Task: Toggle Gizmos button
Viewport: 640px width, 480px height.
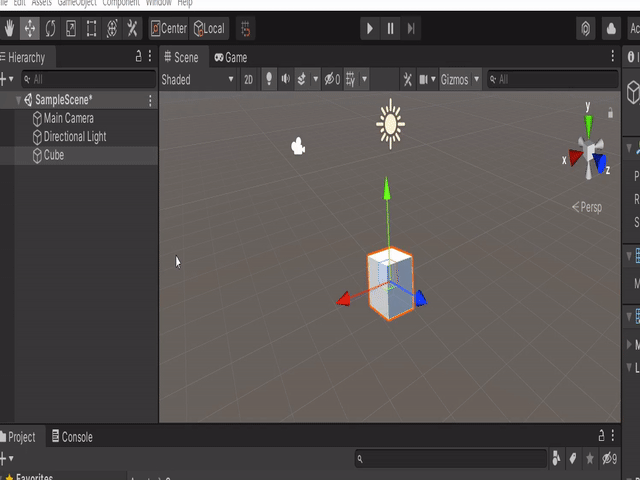Action: (x=455, y=79)
